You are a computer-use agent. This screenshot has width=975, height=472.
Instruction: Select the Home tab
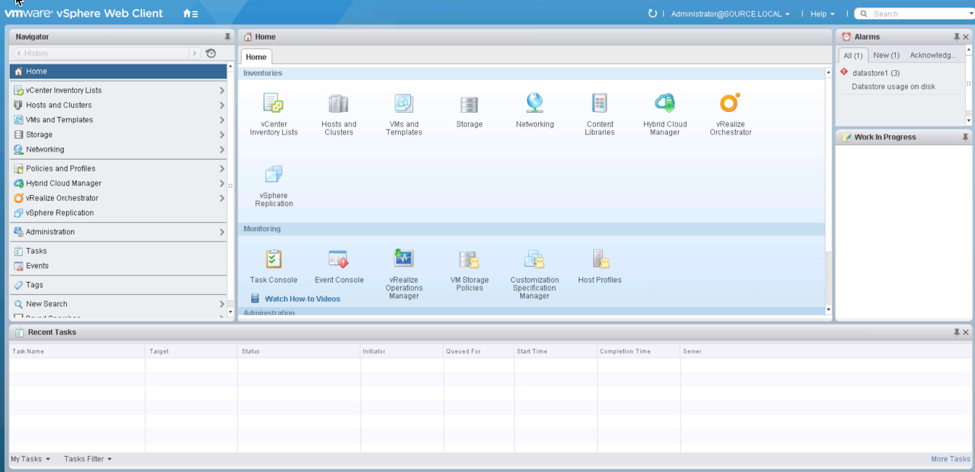[256, 57]
